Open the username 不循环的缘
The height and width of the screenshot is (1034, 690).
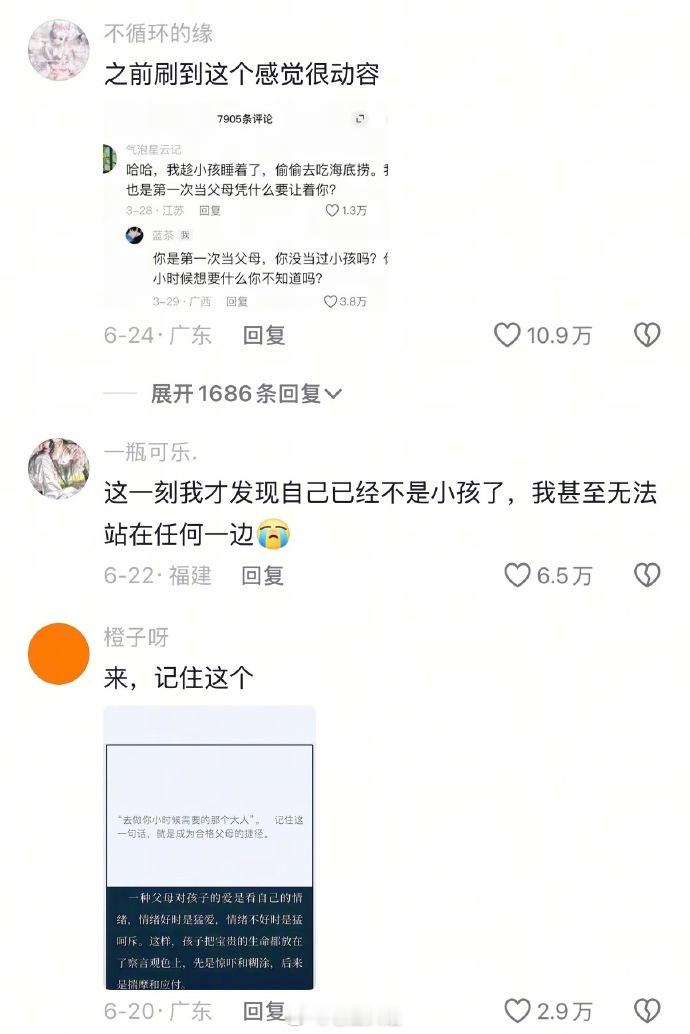(158, 33)
